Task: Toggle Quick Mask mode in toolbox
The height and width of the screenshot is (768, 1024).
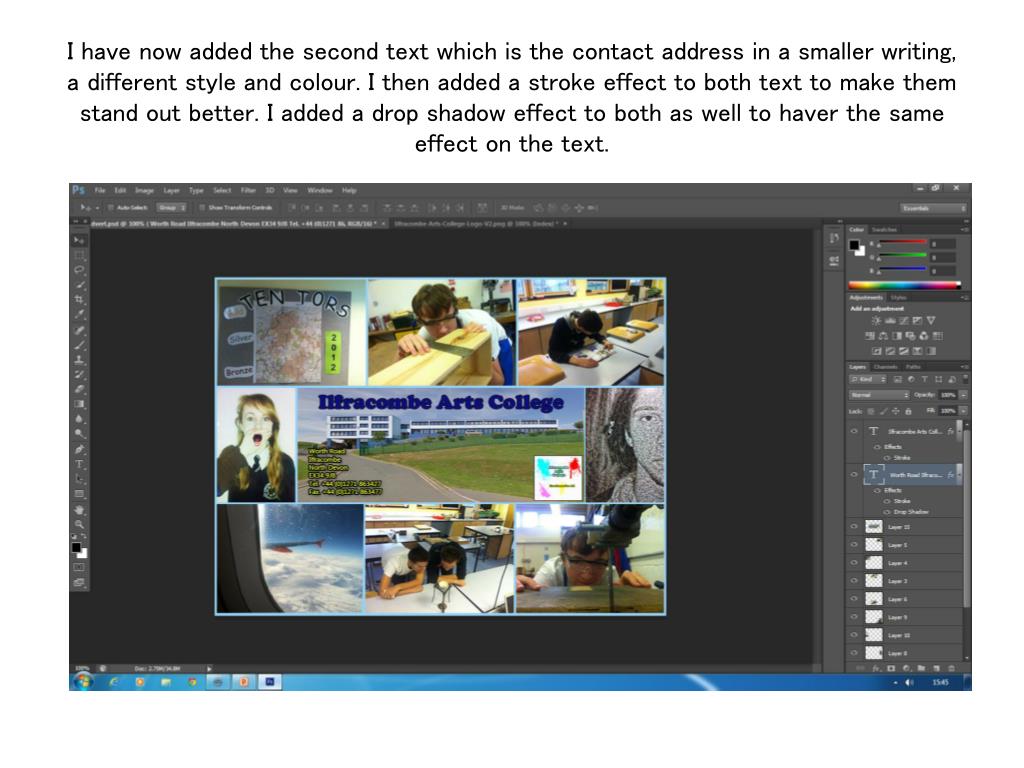Action: pyautogui.click(x=79, y=567)
